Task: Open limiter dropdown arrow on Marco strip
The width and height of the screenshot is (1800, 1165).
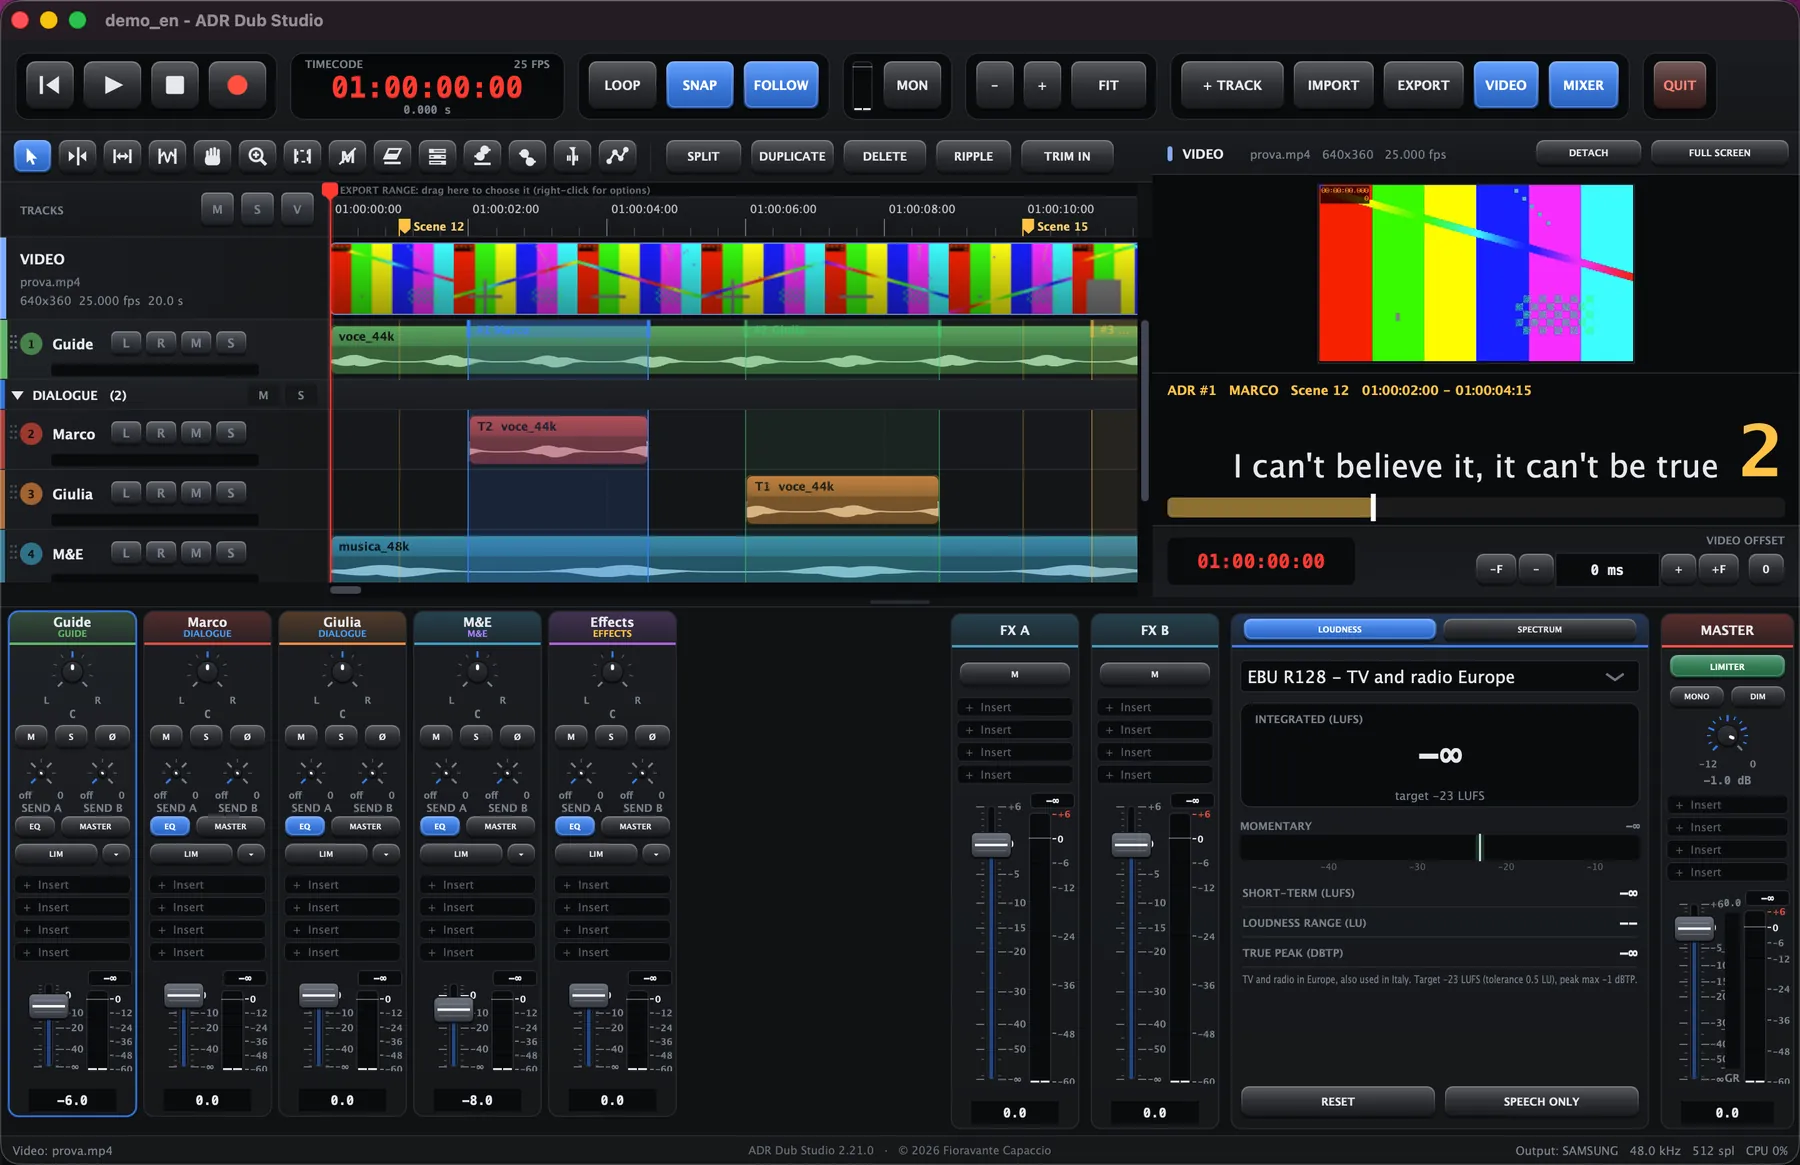Action: pyautogui.click(x=251, y=854)
